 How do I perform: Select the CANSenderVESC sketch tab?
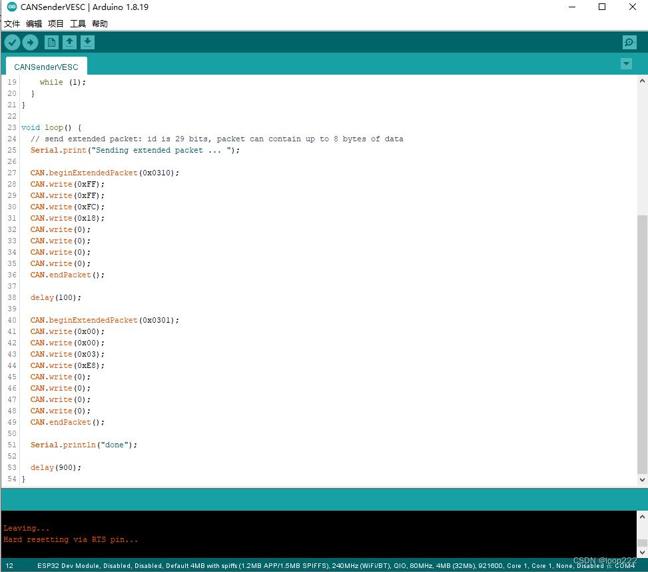pos(46,67)
